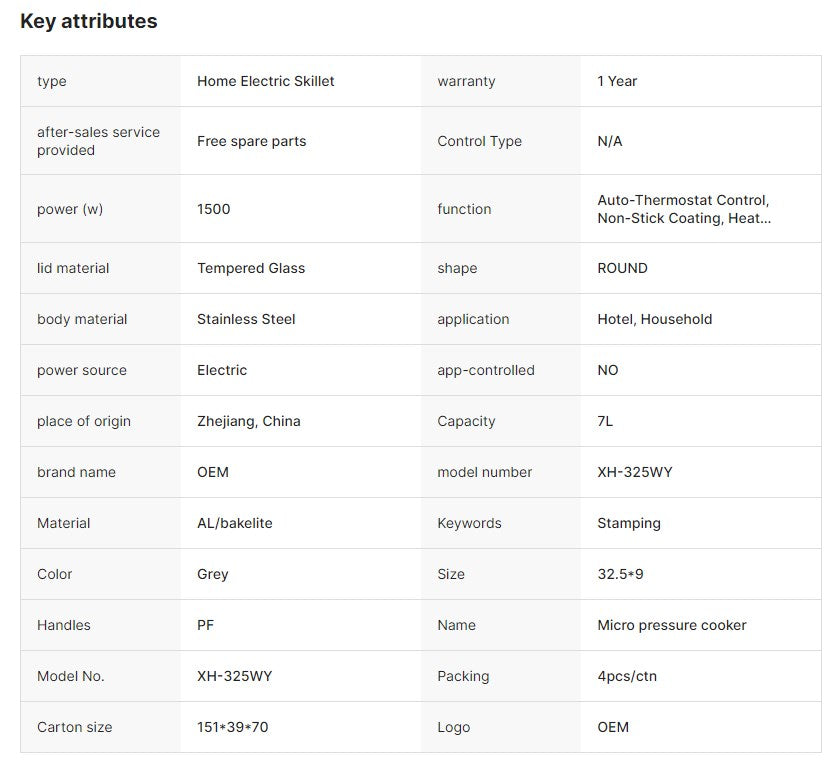Screen dimensions: 830x768
Task: Click the truncated function value Auto-Thermostat Control
Action: [684, 209]
